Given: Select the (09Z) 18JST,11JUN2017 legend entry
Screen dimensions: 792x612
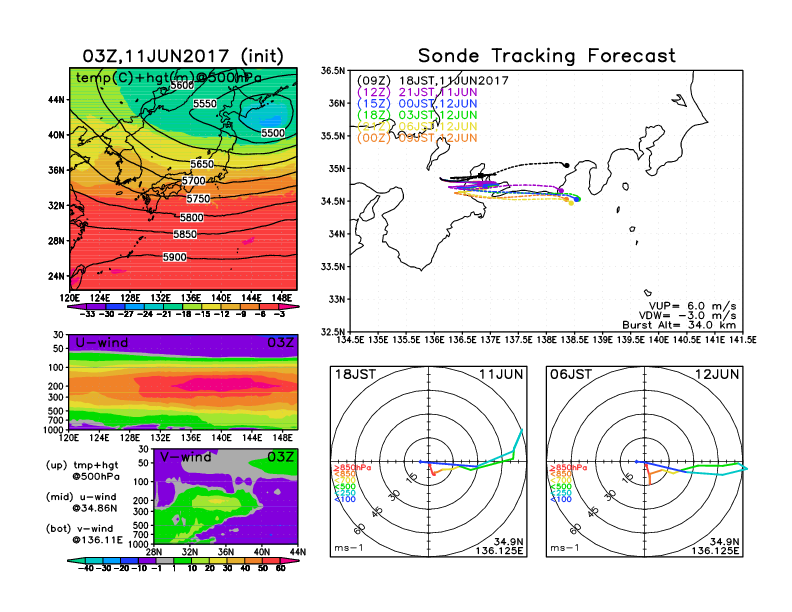Looking at the screenshot, I should pyautogui.click(x=433, y=80).
